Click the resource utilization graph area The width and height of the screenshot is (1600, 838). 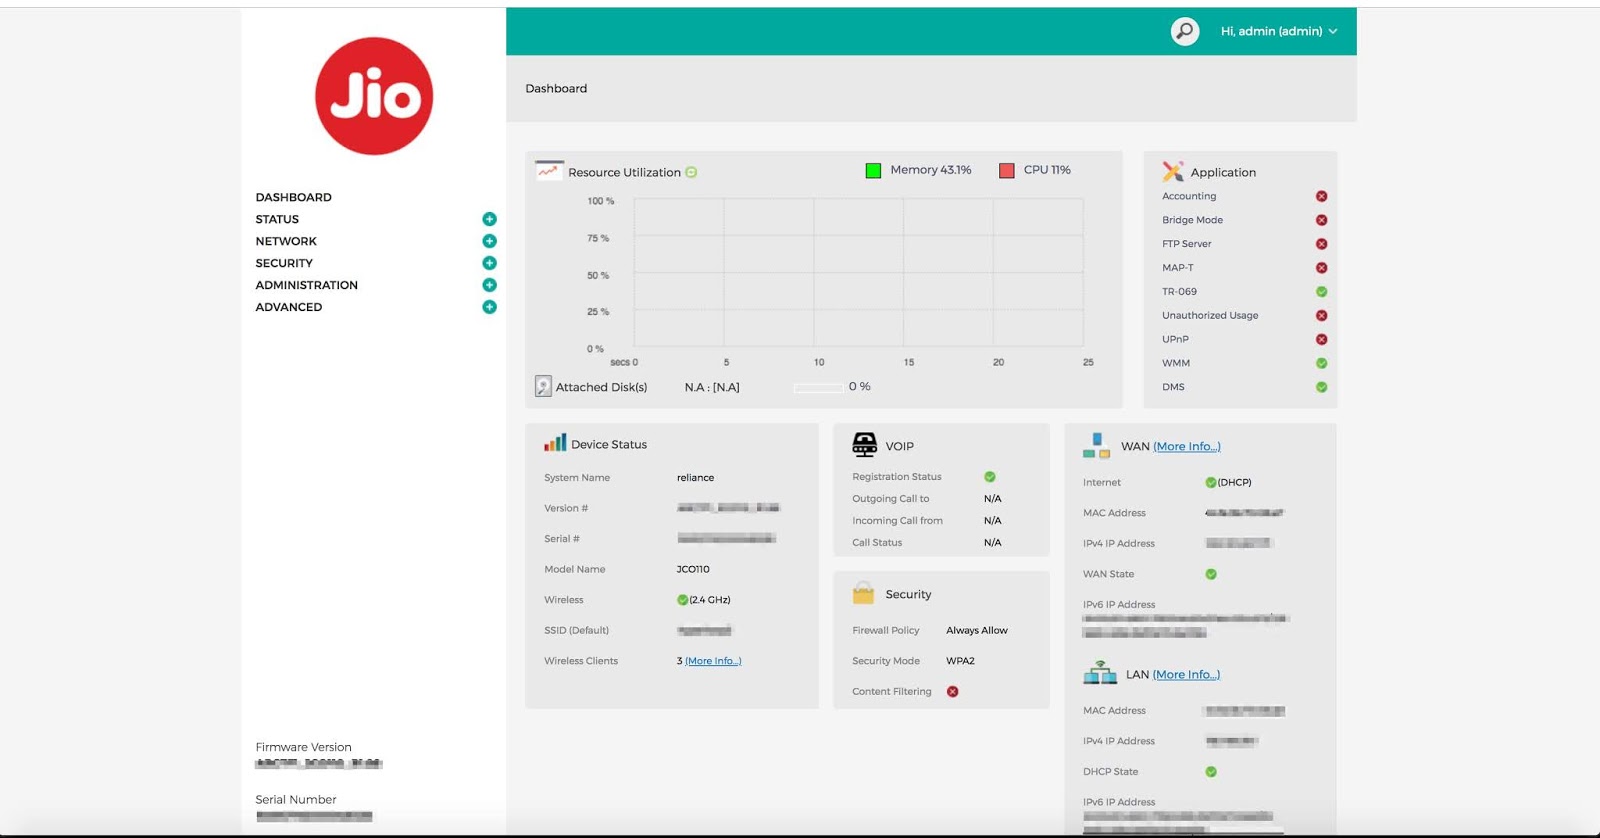858,272
